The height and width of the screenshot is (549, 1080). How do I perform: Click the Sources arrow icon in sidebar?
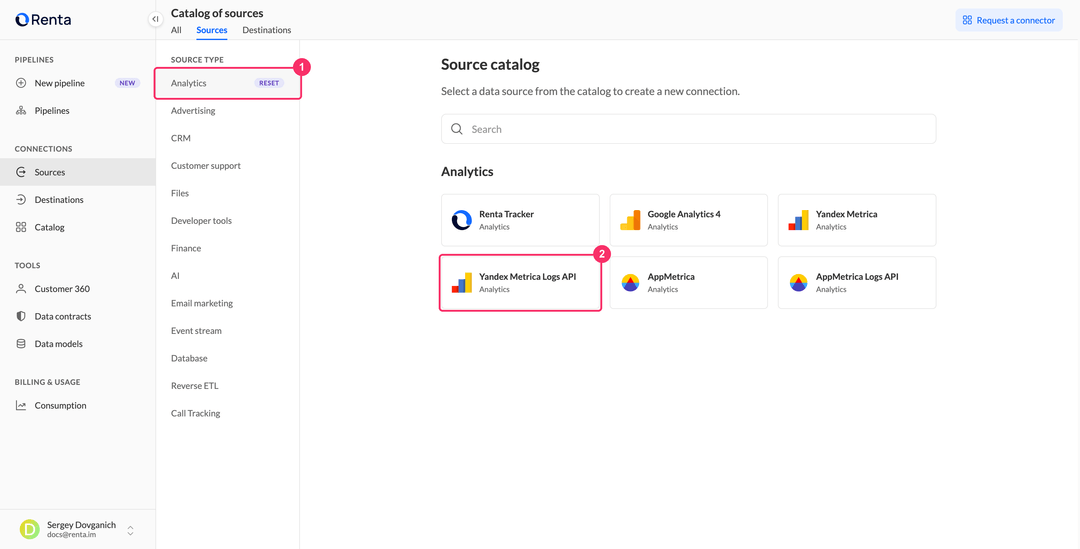[21, 172]
